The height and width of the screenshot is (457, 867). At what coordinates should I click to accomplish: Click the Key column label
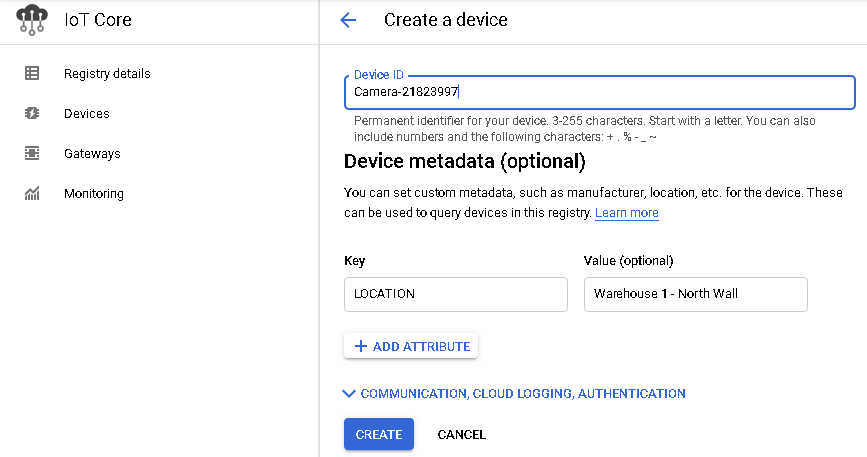[x=354, y=261]
